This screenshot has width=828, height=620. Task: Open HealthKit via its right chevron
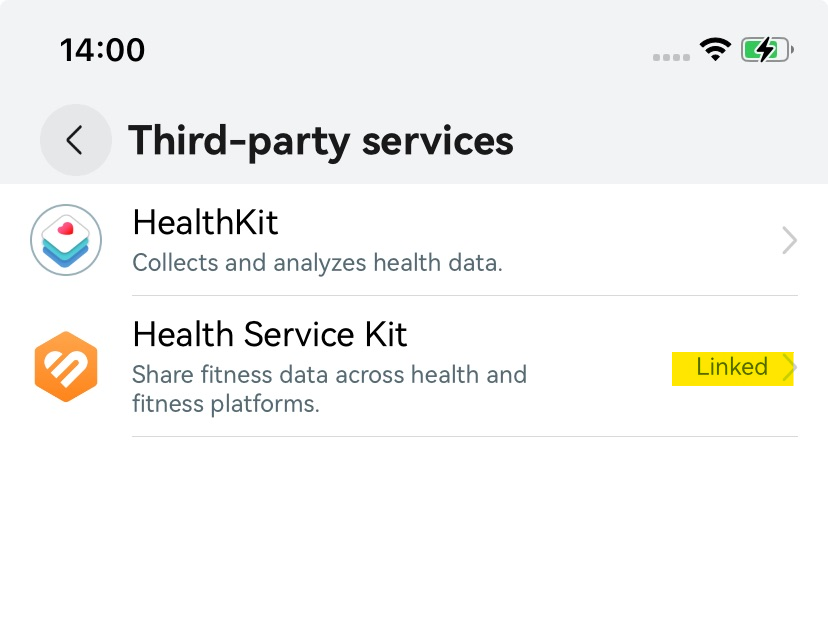pyautogui.click(x=789, y=240)
